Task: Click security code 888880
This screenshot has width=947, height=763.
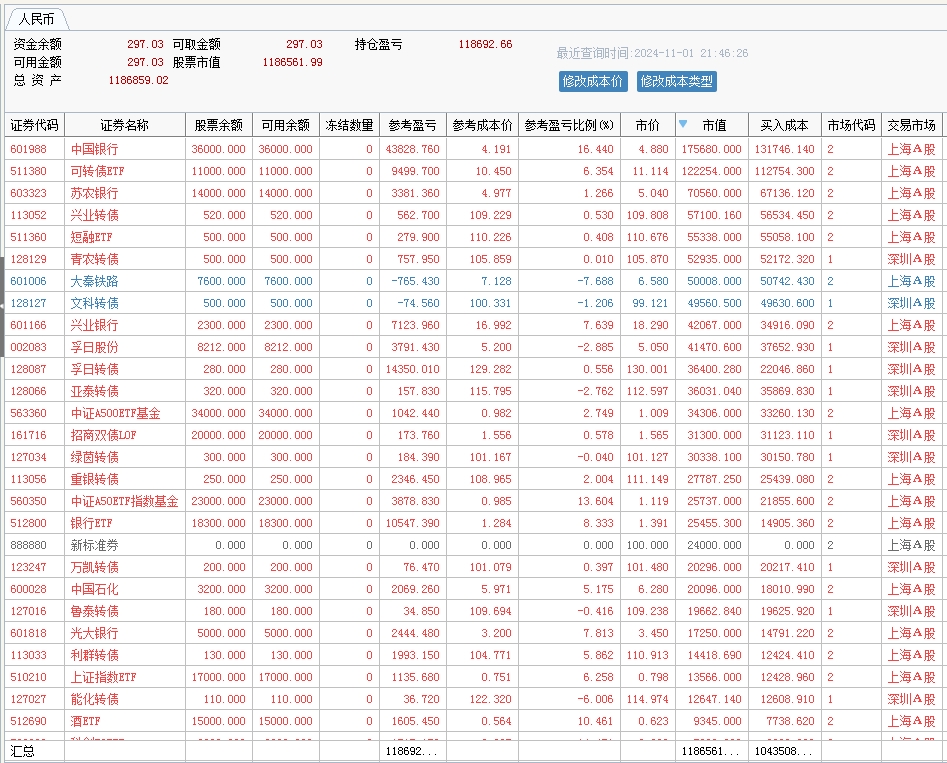Action: tap(28, 546)
